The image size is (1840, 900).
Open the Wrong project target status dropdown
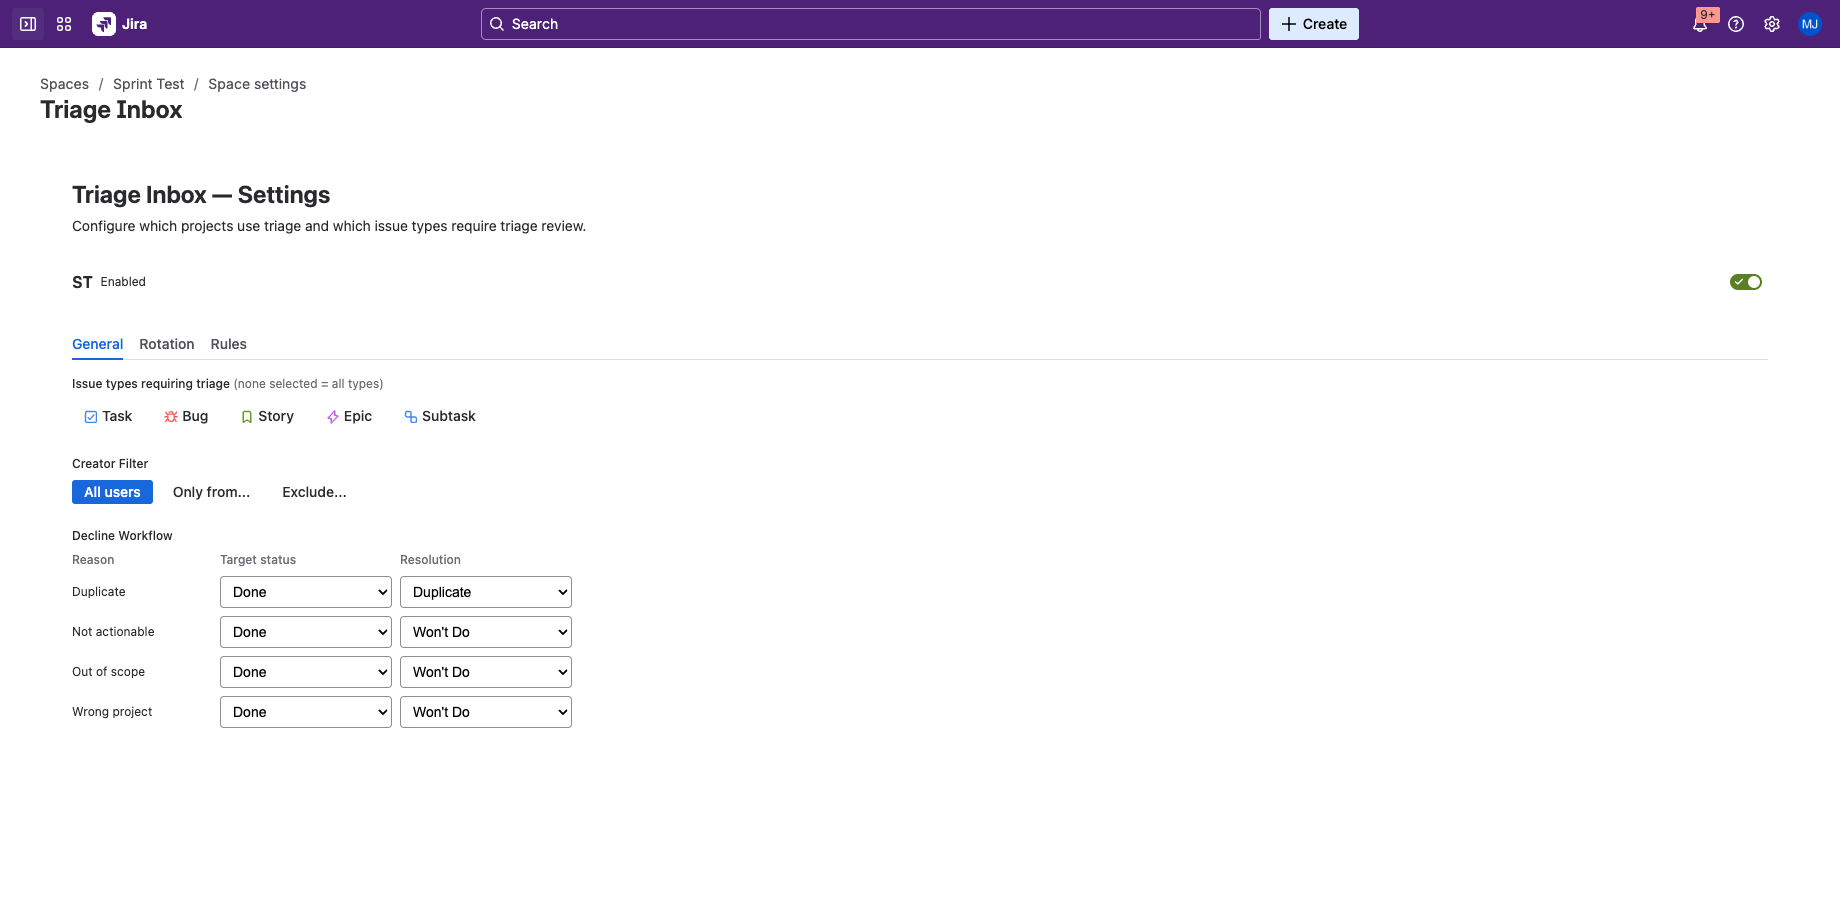(305, 711)
